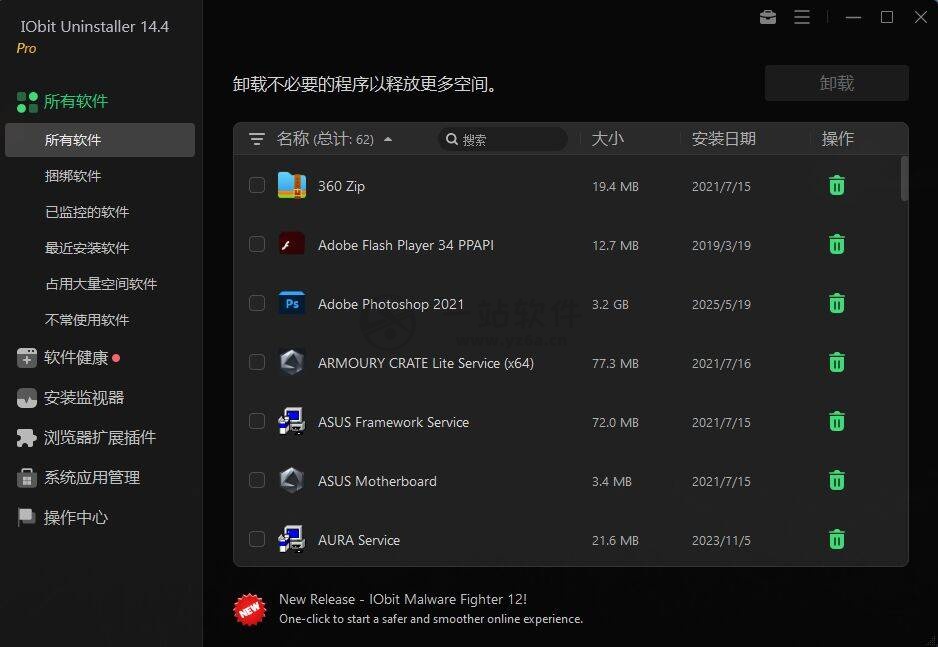Click the trash icon for 360 Zip
Image resolution: width=938 pixels, height=647 pixels.
pos(837,185)
